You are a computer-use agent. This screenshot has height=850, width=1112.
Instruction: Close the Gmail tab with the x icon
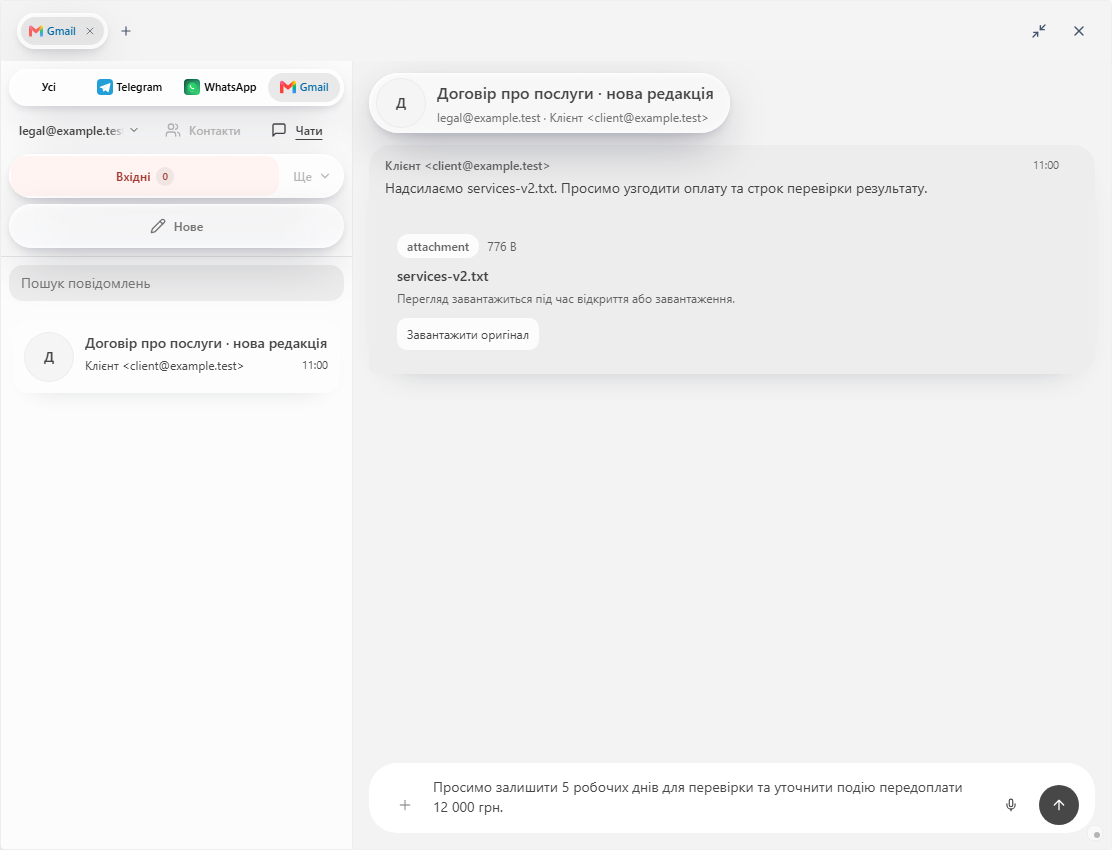click(90, 31)
